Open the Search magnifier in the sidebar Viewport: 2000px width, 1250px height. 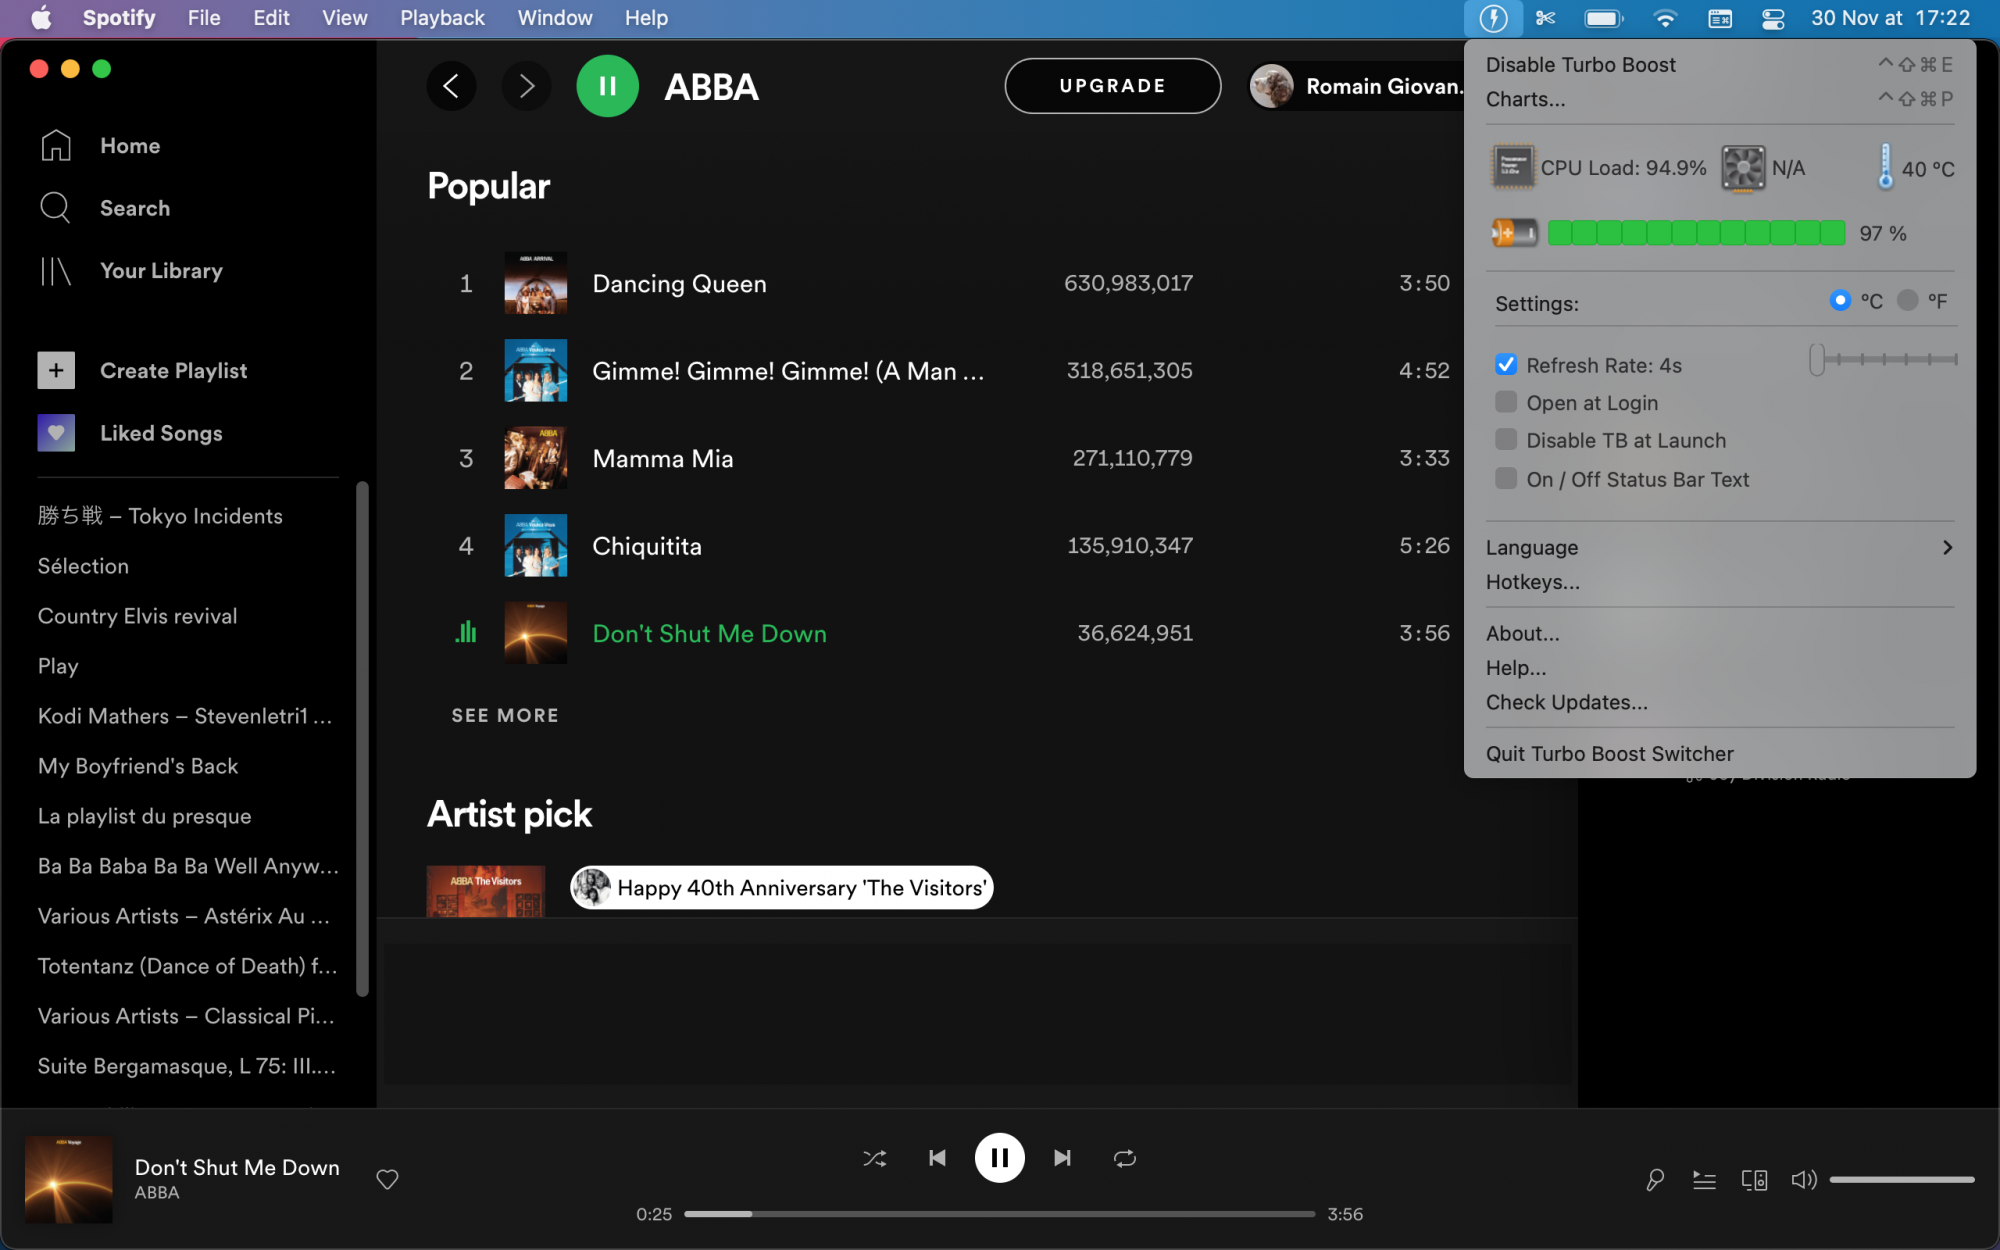(x=55, y=208)
